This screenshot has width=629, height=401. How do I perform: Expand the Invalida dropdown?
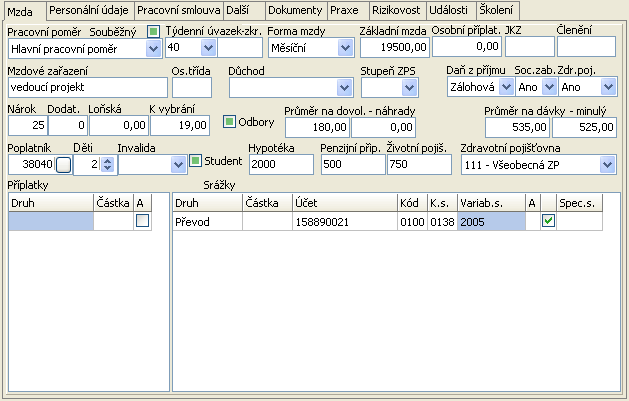178,164
